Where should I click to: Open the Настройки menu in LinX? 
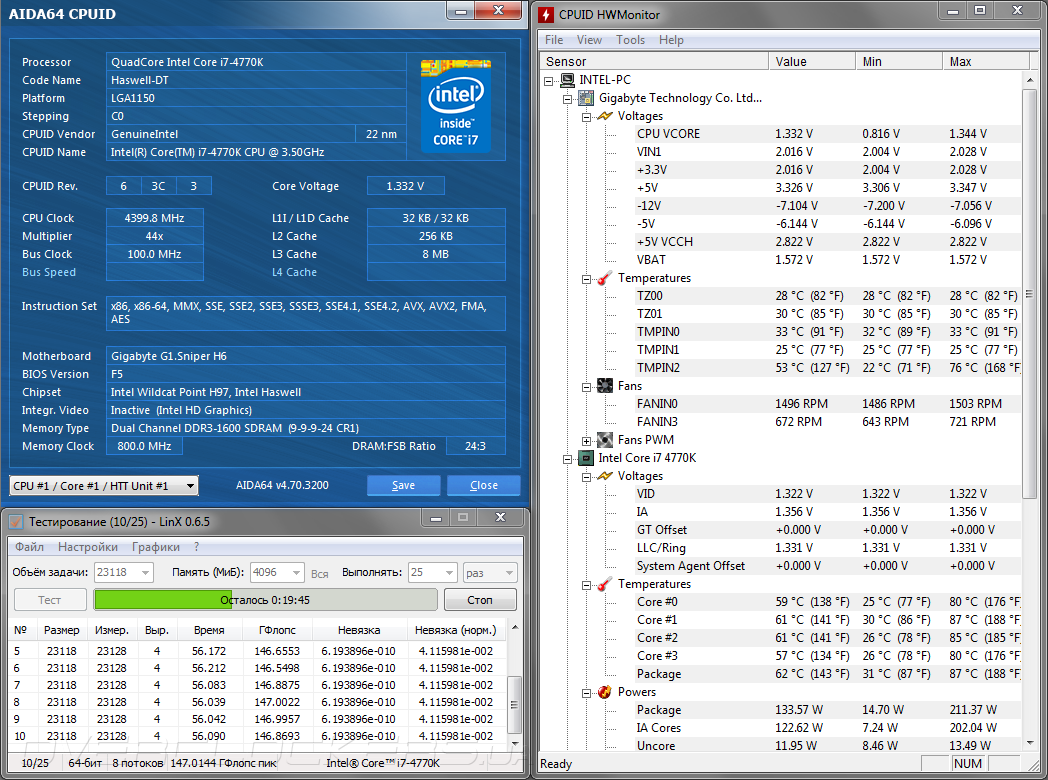tap(88, 547)
